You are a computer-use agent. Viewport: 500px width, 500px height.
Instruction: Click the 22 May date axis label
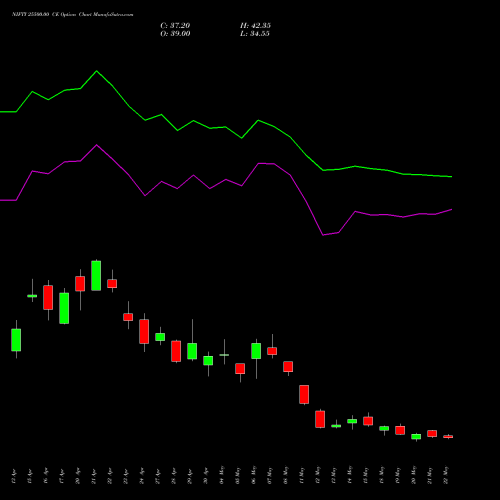click(446, 475)
